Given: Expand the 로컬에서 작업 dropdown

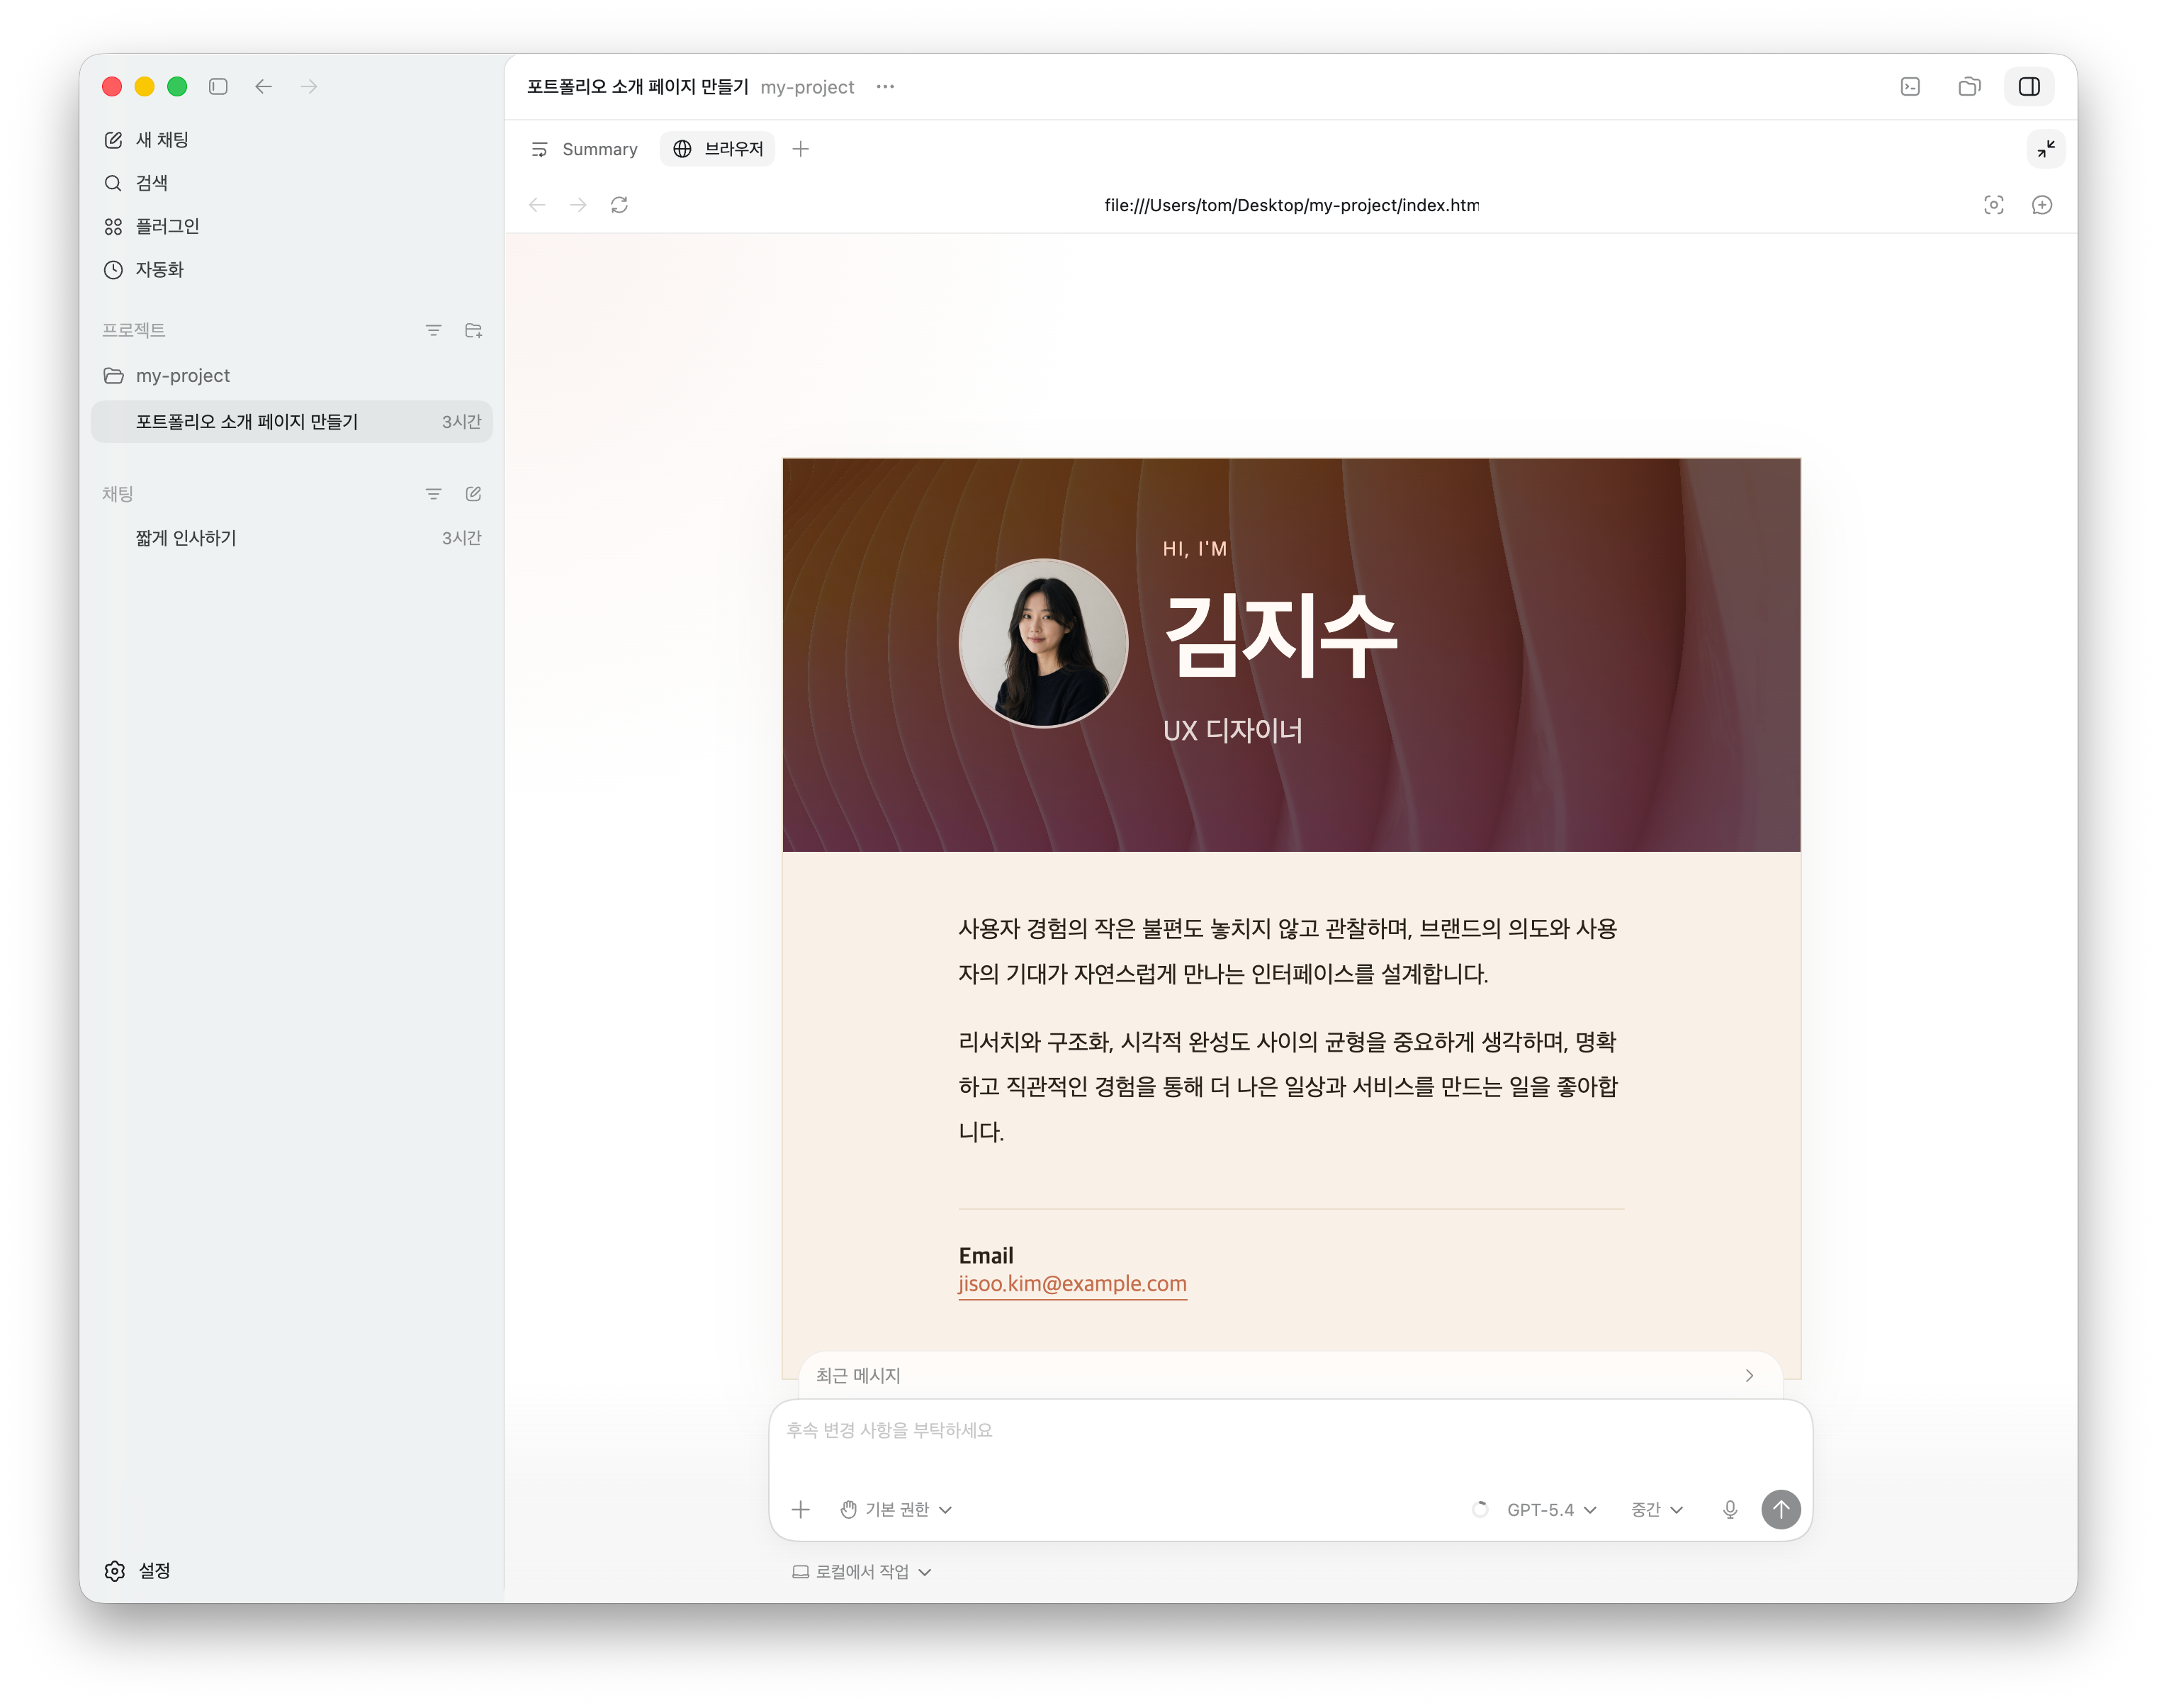Looking at the screenshot, I should [862, 1571].
